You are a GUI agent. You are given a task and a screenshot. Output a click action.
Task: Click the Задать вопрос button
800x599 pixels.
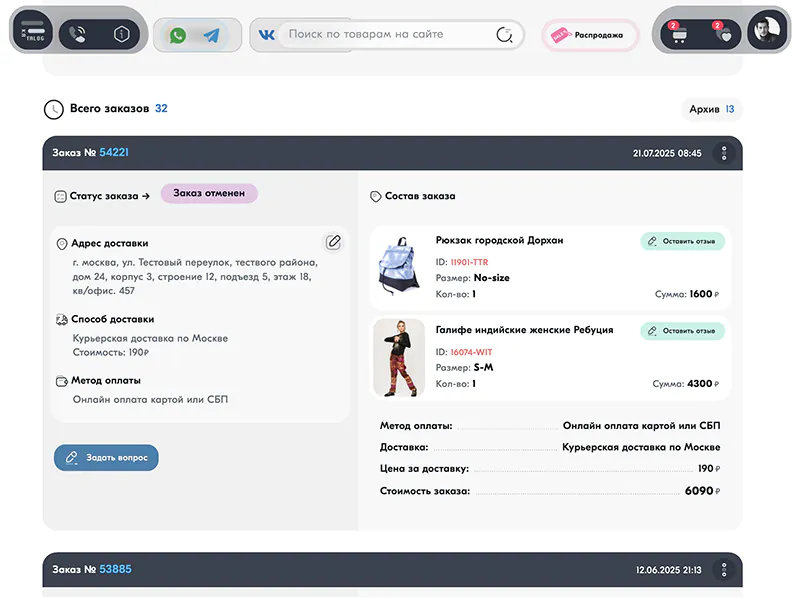click(106, 457)
